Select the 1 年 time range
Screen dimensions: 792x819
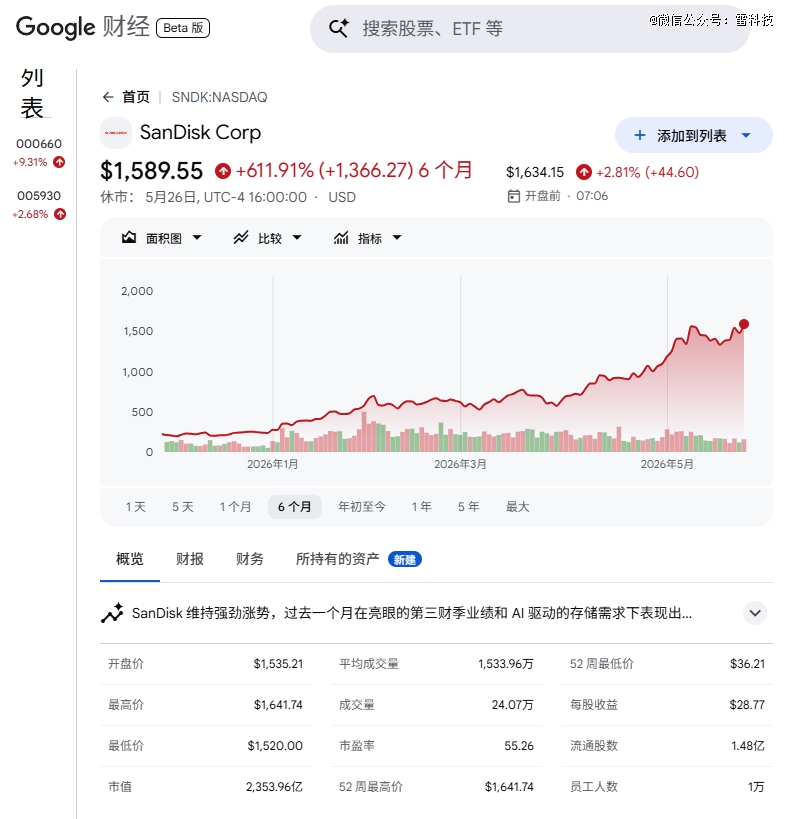pos(421,507)
